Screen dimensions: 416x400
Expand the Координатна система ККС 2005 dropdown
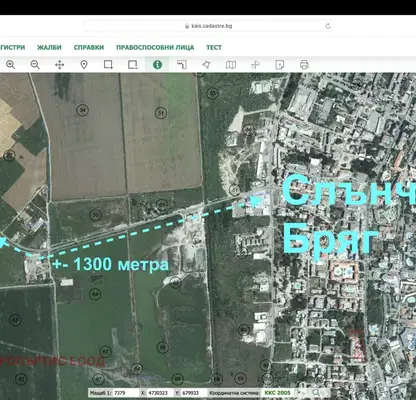pyautogui.click(x=282, y=393)
